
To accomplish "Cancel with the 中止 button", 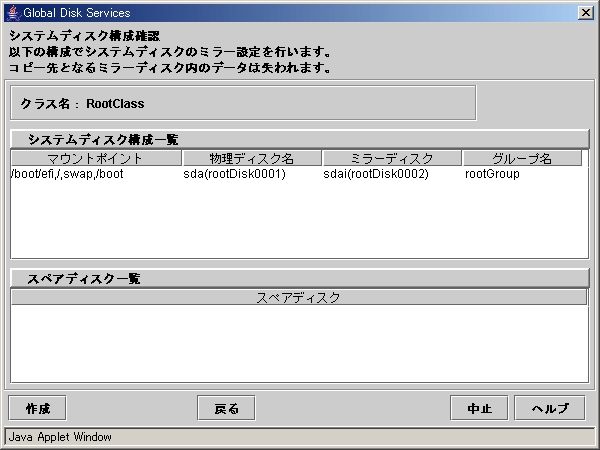I will pyautogui.click(x=479, y=408).
